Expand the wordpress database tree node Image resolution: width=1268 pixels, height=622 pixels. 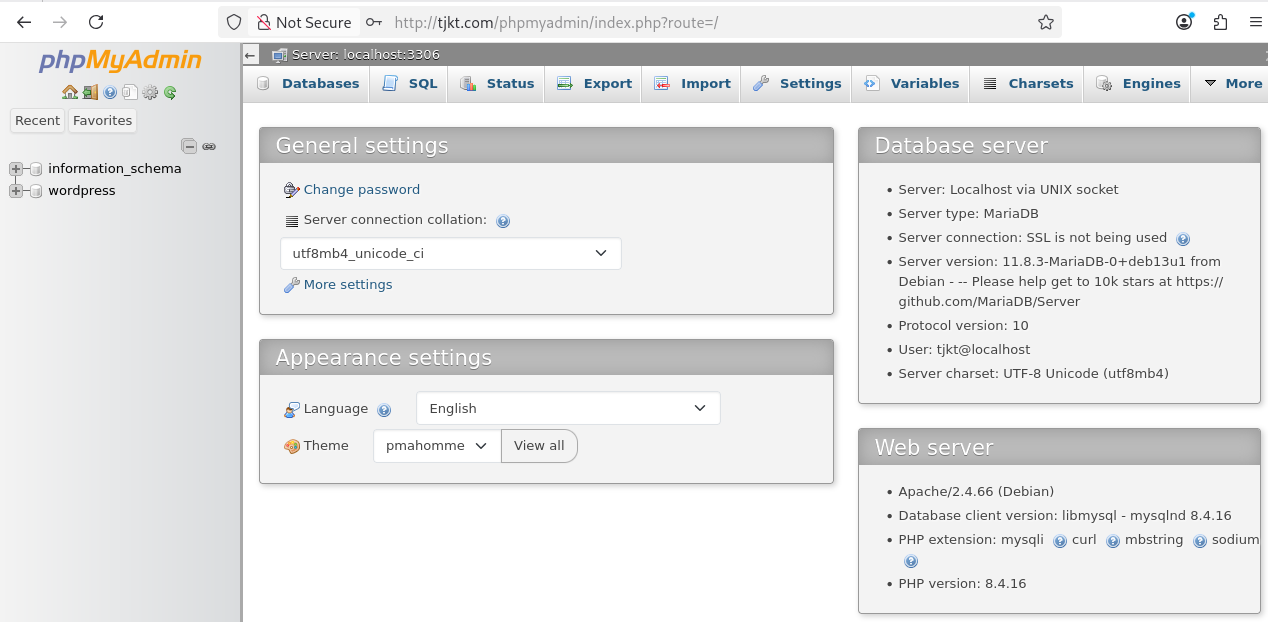16,191
